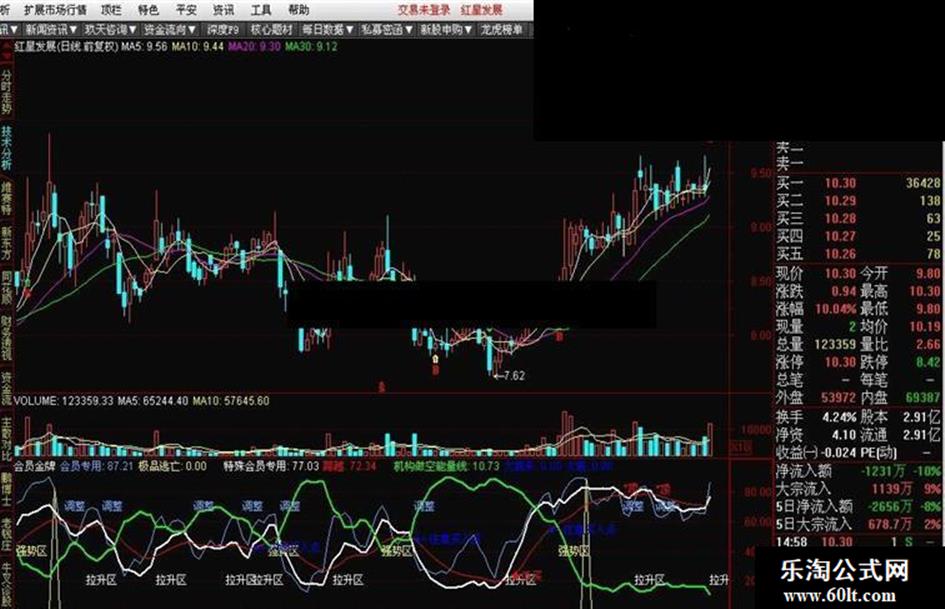Open the 资讯 menu
This screenshot has width=945, height=609.
point(223,10)
